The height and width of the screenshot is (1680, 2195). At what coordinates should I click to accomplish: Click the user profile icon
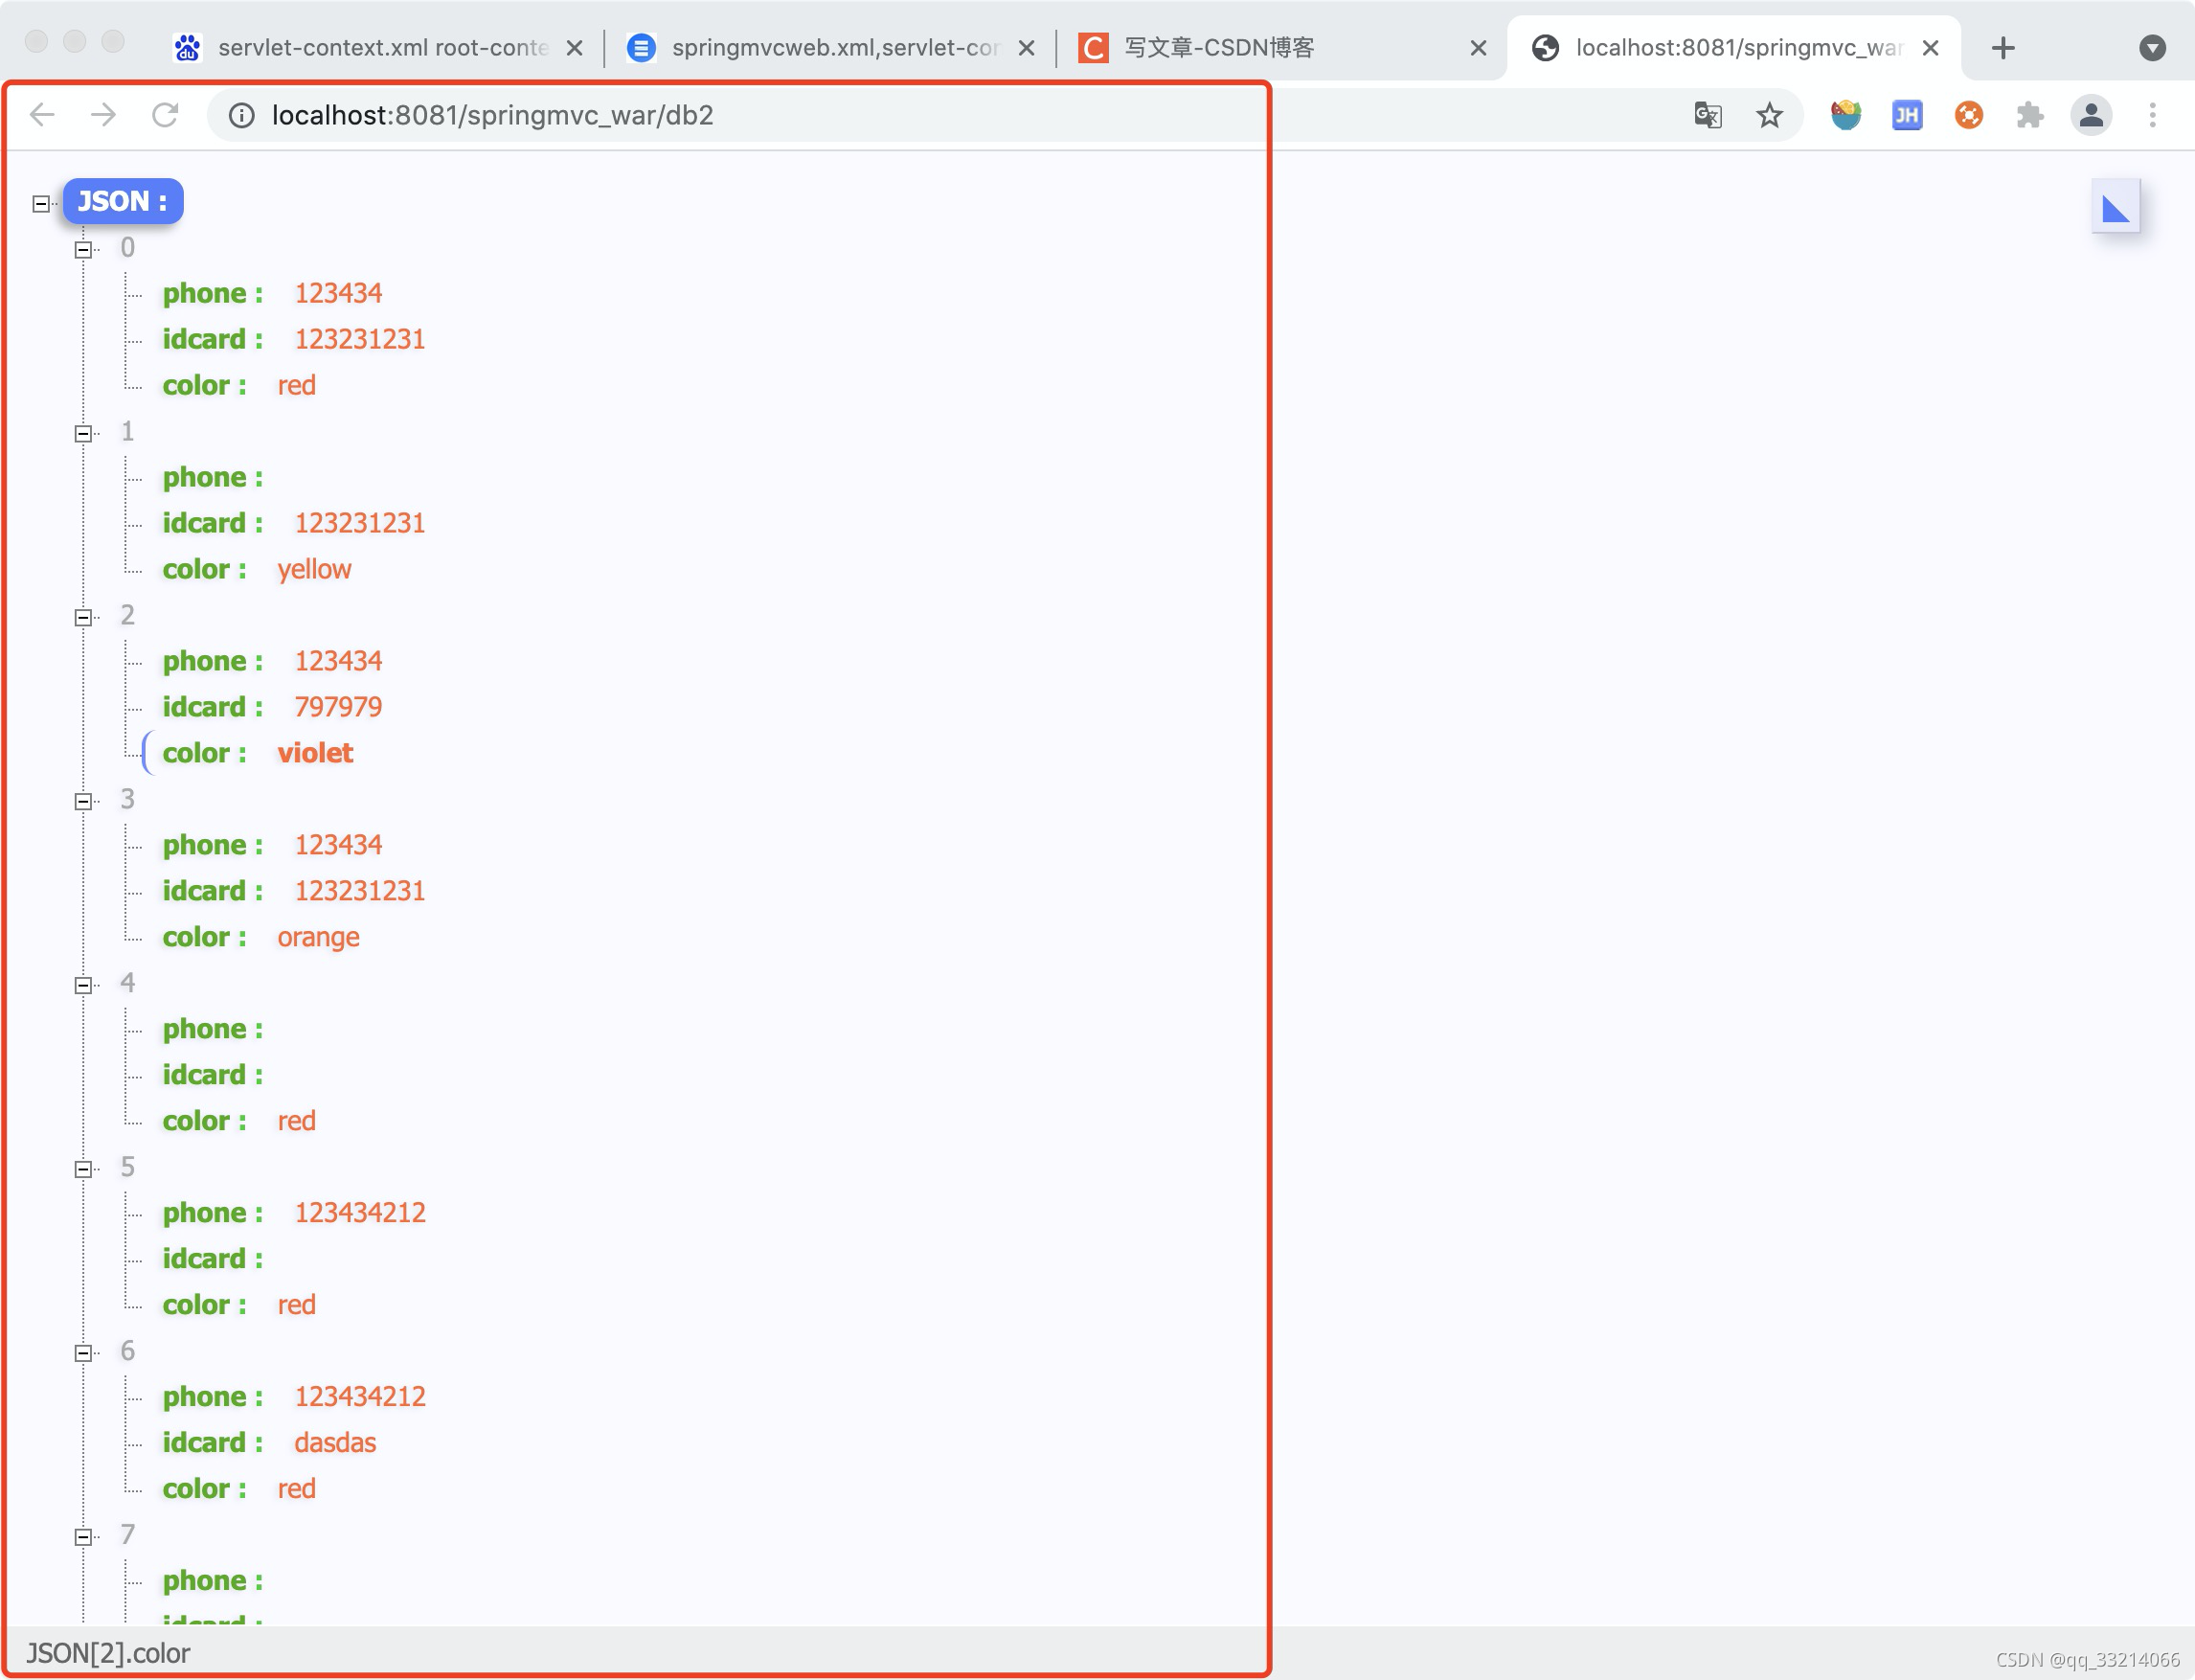coord(2089,115)
